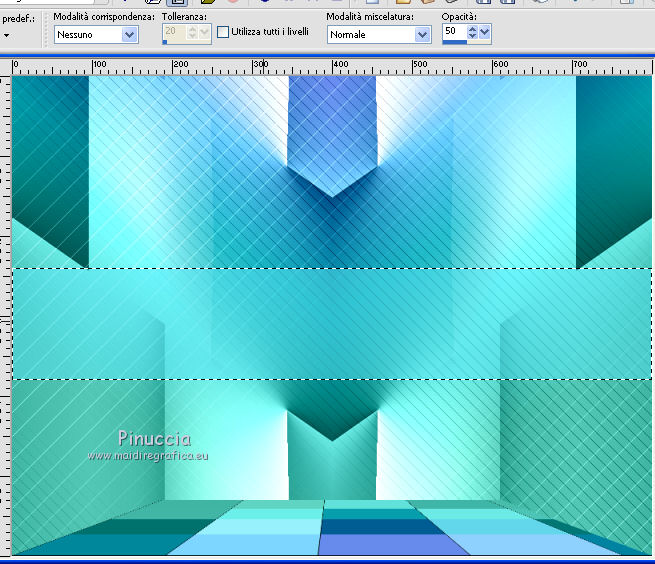
Task: Click the Tolleranza spinner arrows
Action: point(193,32)
